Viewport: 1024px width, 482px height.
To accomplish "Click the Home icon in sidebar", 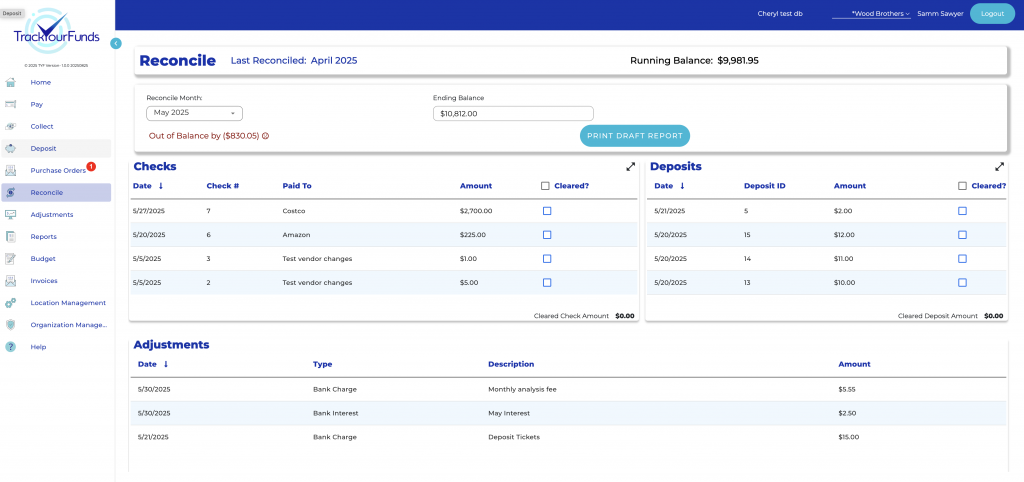I will tap(11, 82).
